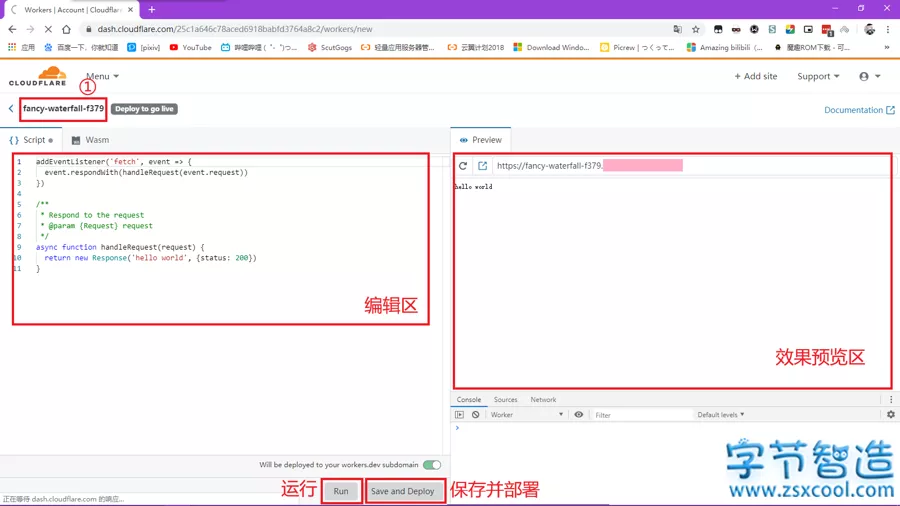Open the Support dropdown

click(x=818, y=76)
